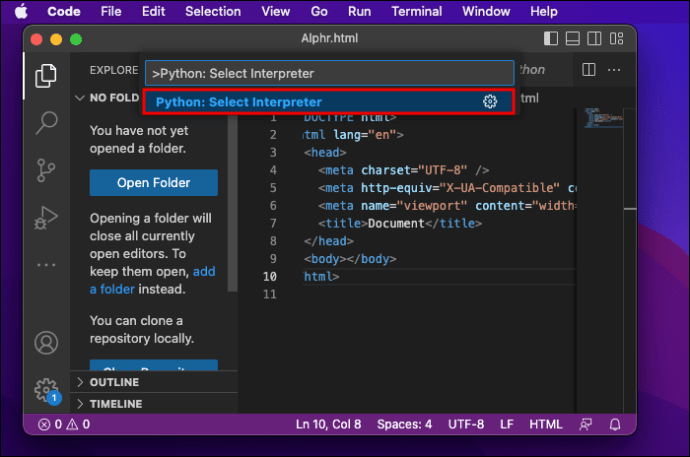
Task: Expand the TIMELINE section
Action: click(154, 403)
